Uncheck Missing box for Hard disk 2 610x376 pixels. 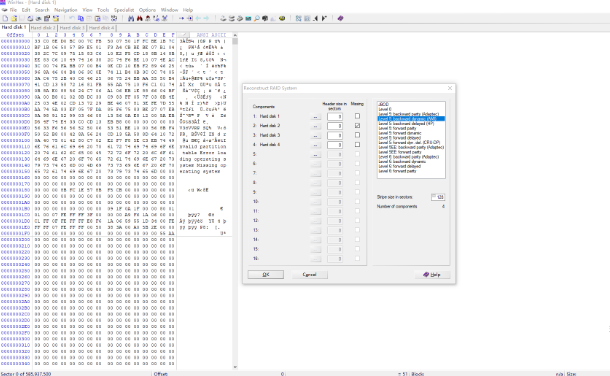tap(357, 126)
